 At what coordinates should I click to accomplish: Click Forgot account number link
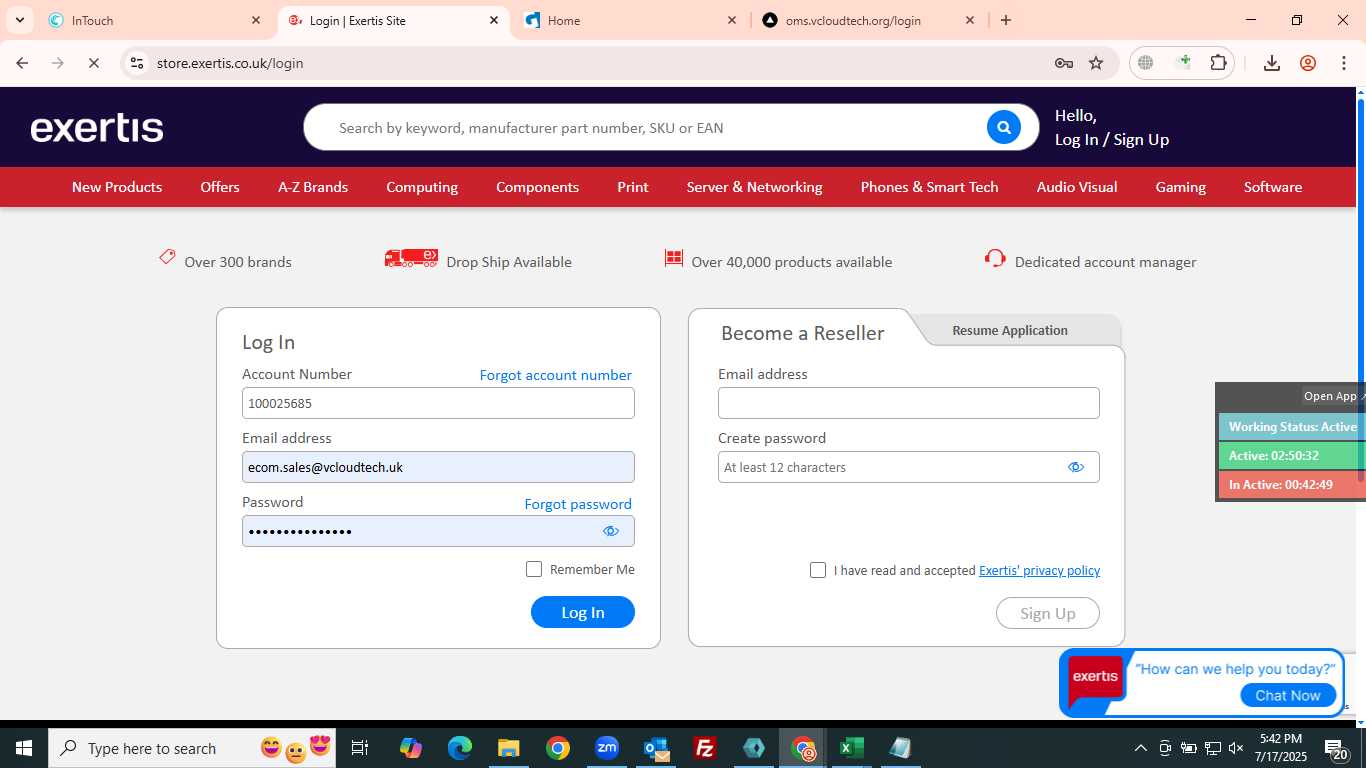[x=556, y=375]
